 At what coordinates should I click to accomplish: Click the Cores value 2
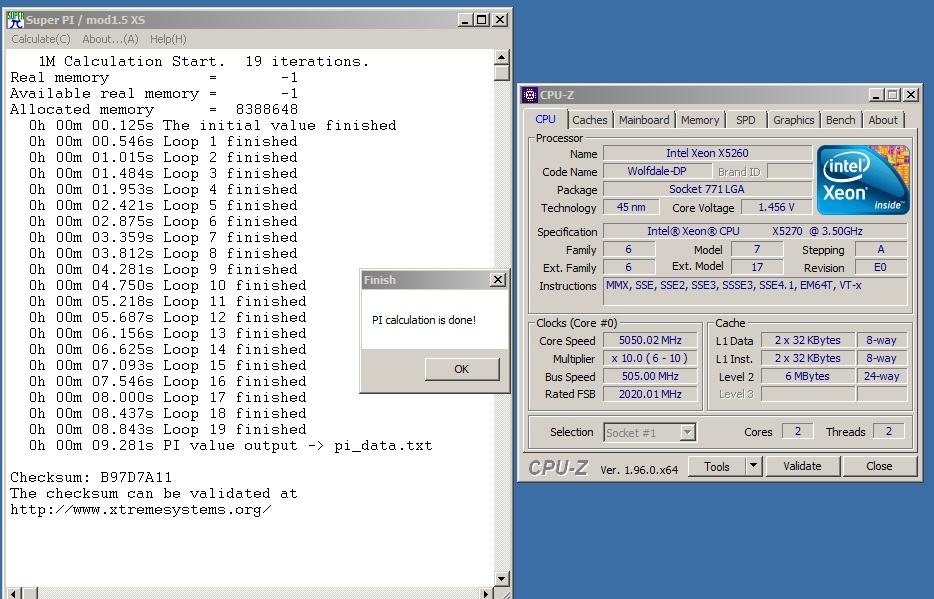pyautogui.click(x=797, y=432)
